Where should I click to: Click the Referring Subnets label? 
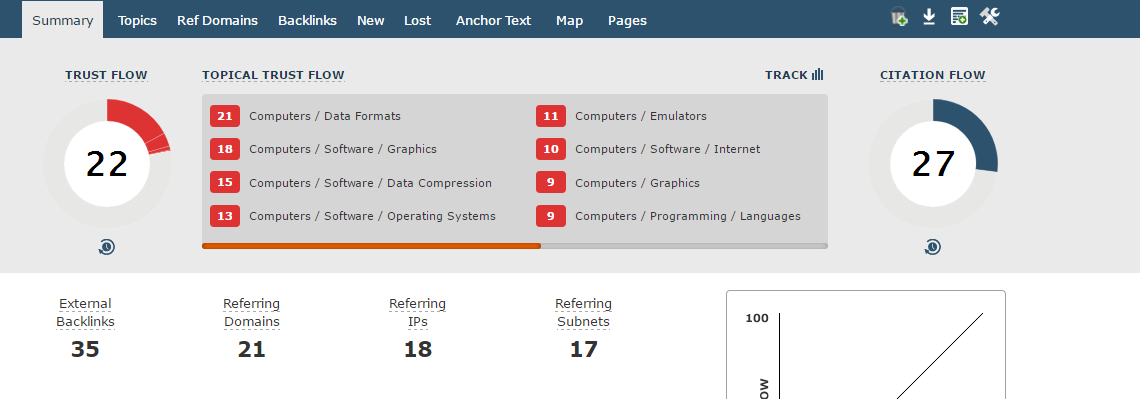tap(583, 313)
